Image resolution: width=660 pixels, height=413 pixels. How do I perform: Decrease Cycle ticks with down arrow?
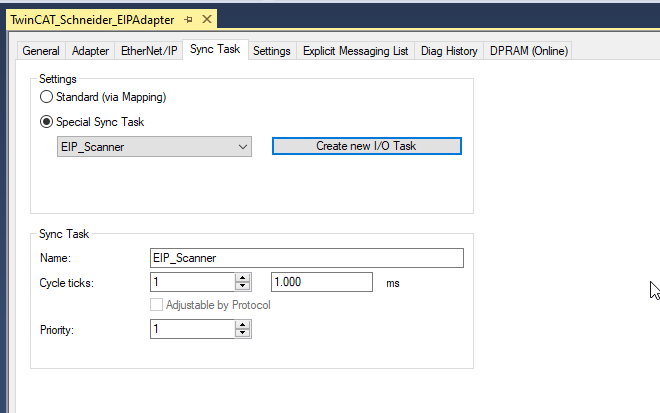(243, 286)
